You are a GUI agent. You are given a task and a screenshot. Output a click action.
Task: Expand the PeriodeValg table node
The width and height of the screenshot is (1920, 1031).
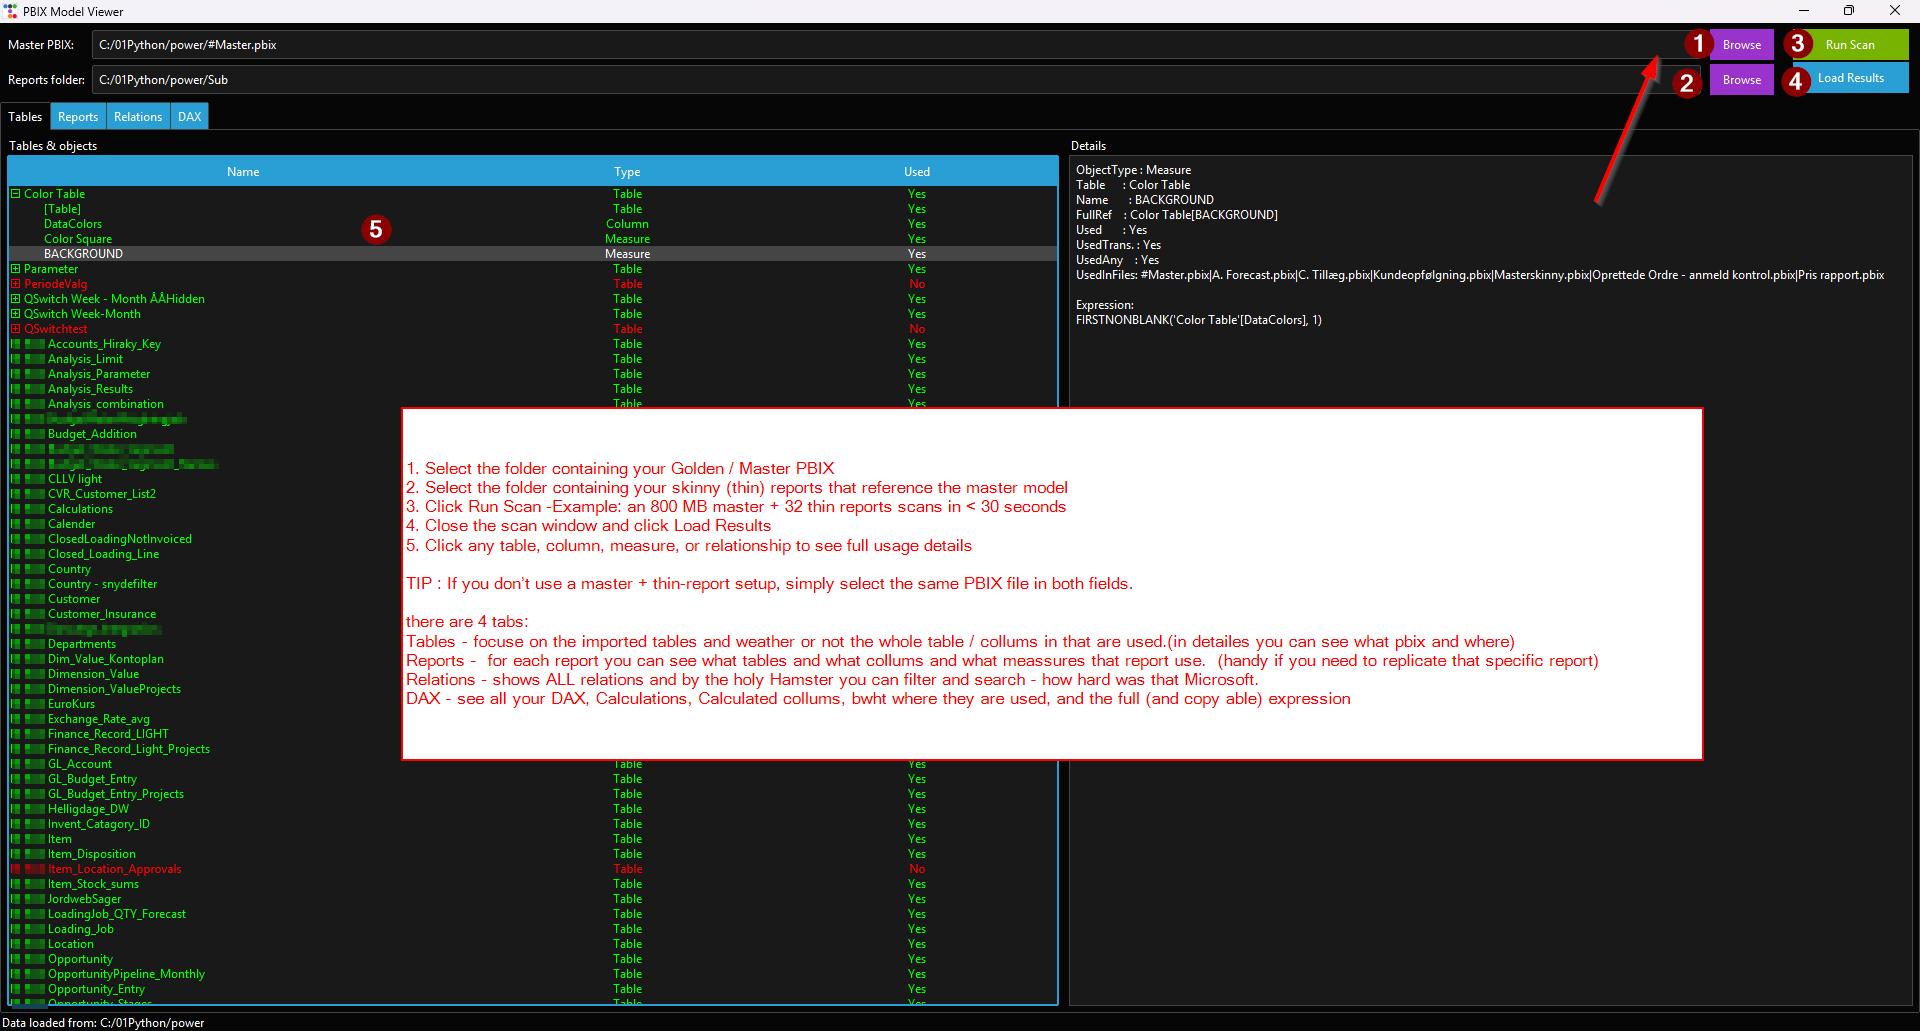tap(16, 284)
